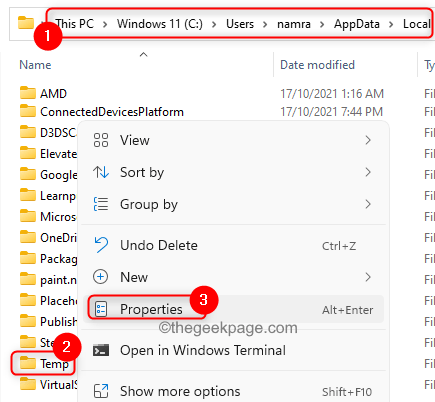Sort files by Name column header

pyautogui.click(x=35, y=65)
